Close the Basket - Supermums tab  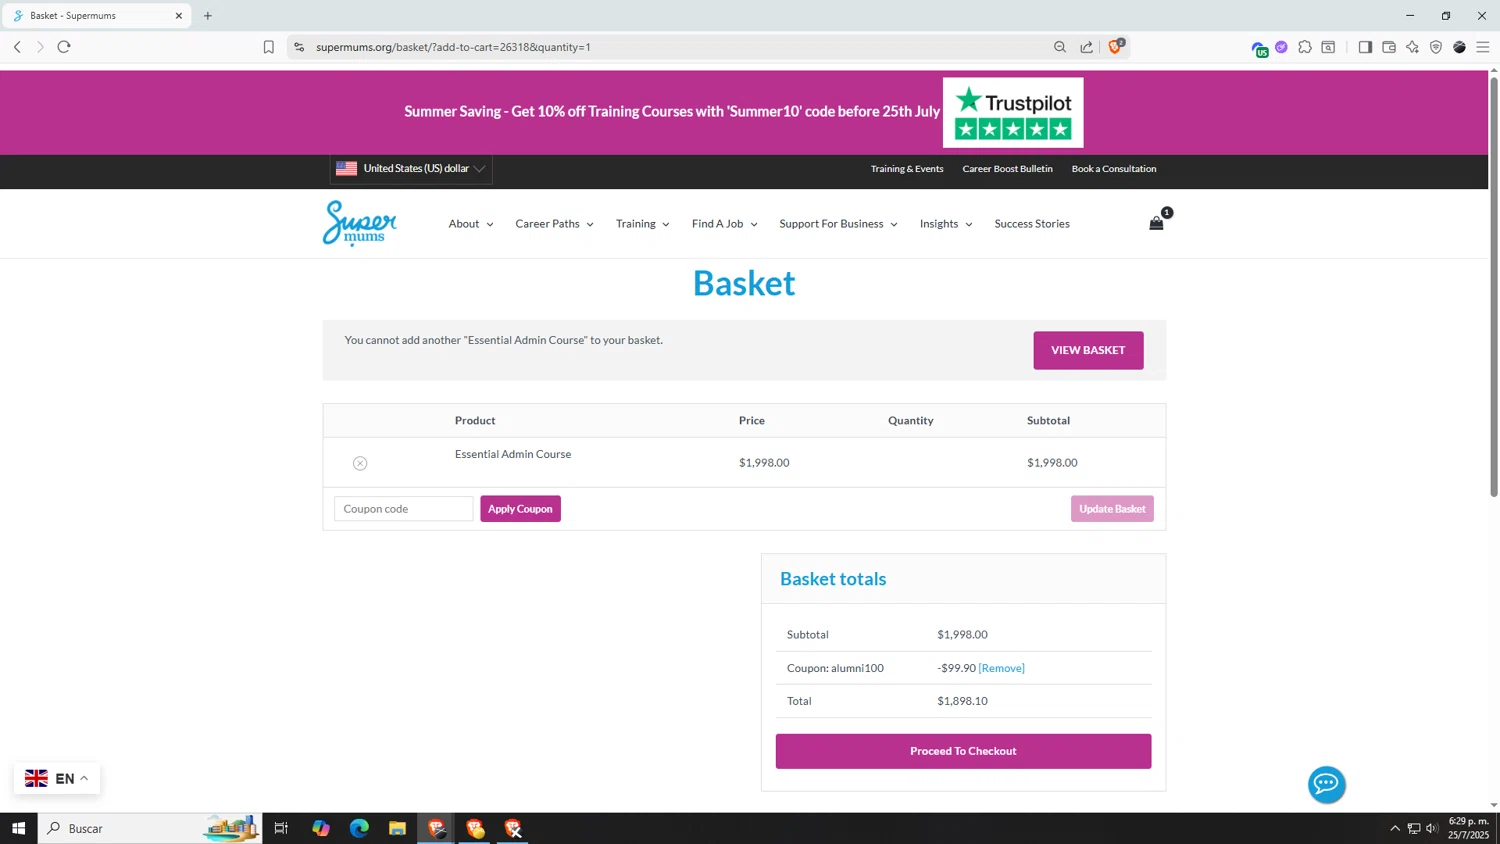pos(179,16)
